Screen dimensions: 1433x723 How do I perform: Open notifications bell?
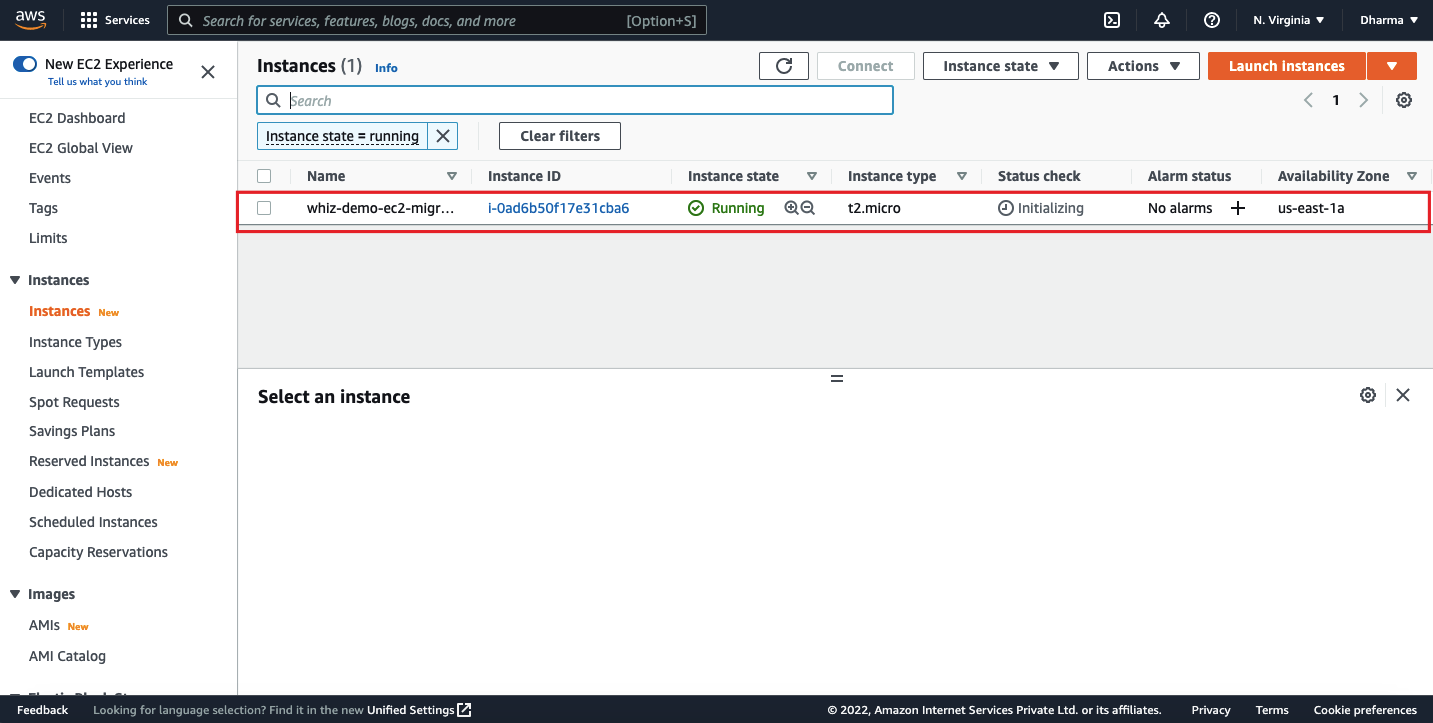(x=1161, y=20)
